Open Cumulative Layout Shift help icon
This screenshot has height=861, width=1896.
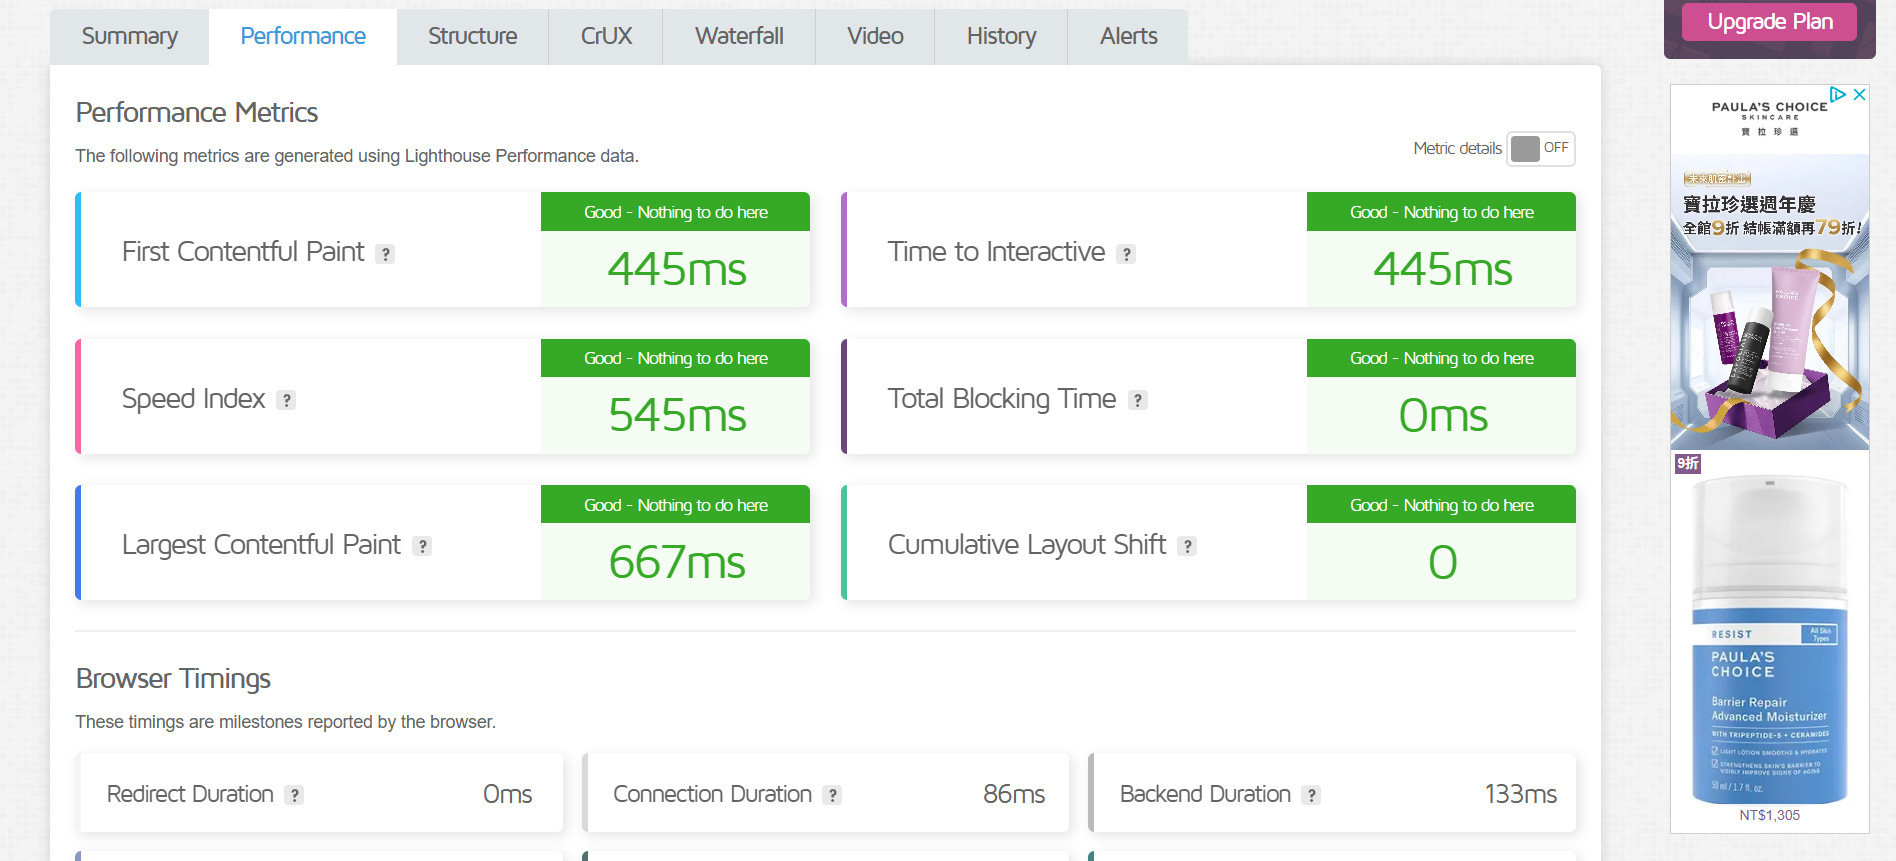(1187, 546)
